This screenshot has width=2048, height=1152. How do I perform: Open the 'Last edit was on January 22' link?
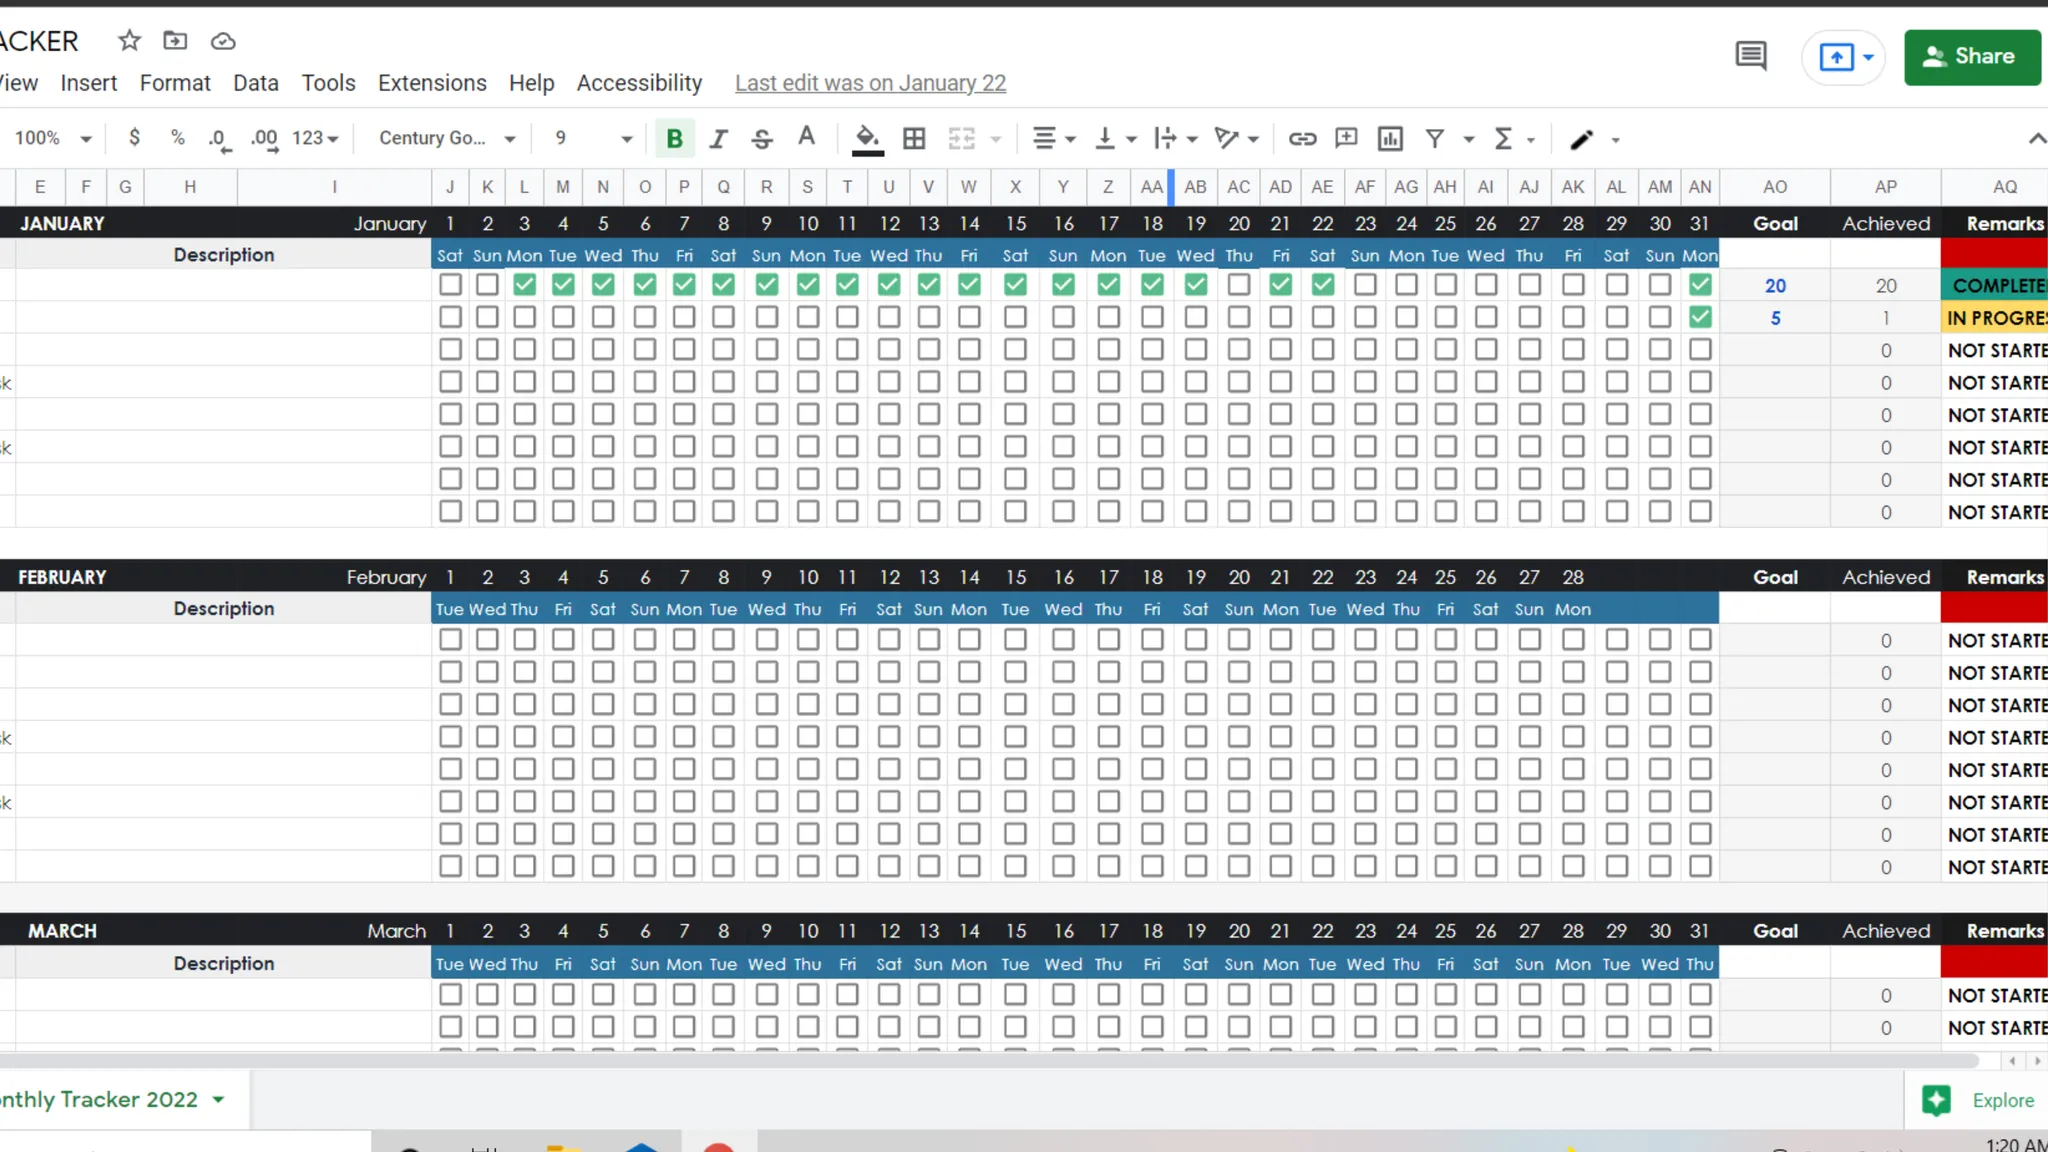[x=870, y=83]
